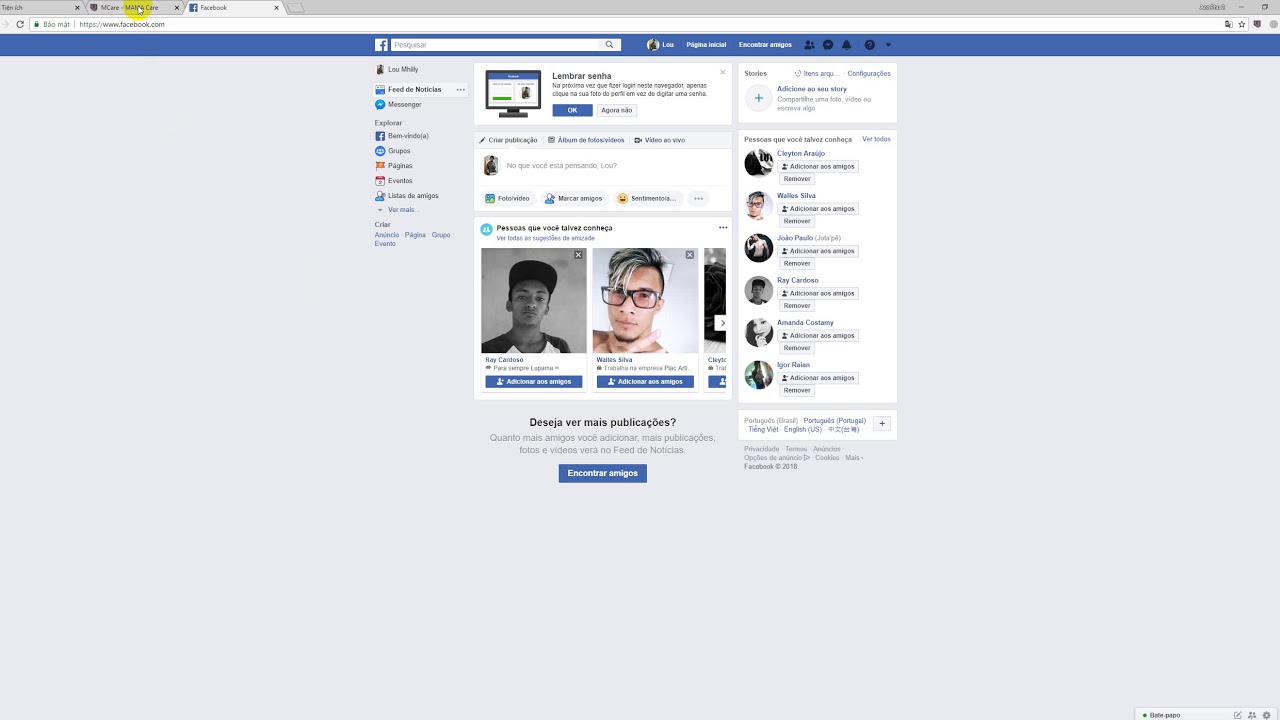Open chat settings gear icon

point(1265,715)
